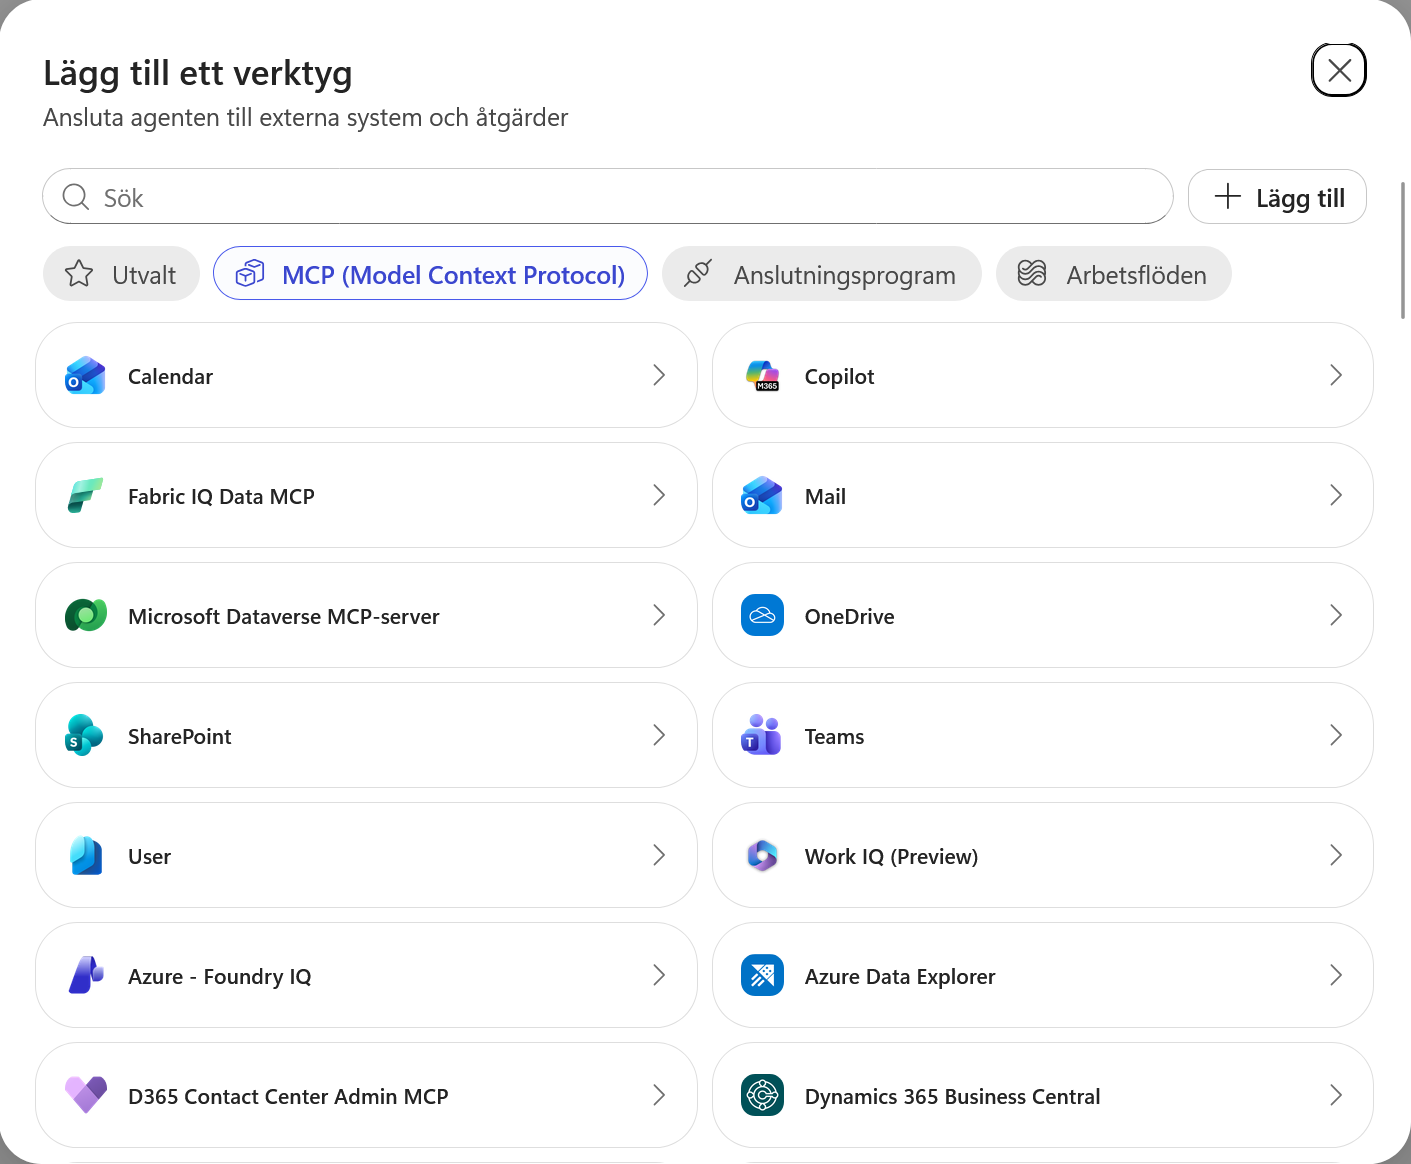Screen dimensions: 1411x1164
Task: Click the Teams icon
Action: [x=762, y=736]
